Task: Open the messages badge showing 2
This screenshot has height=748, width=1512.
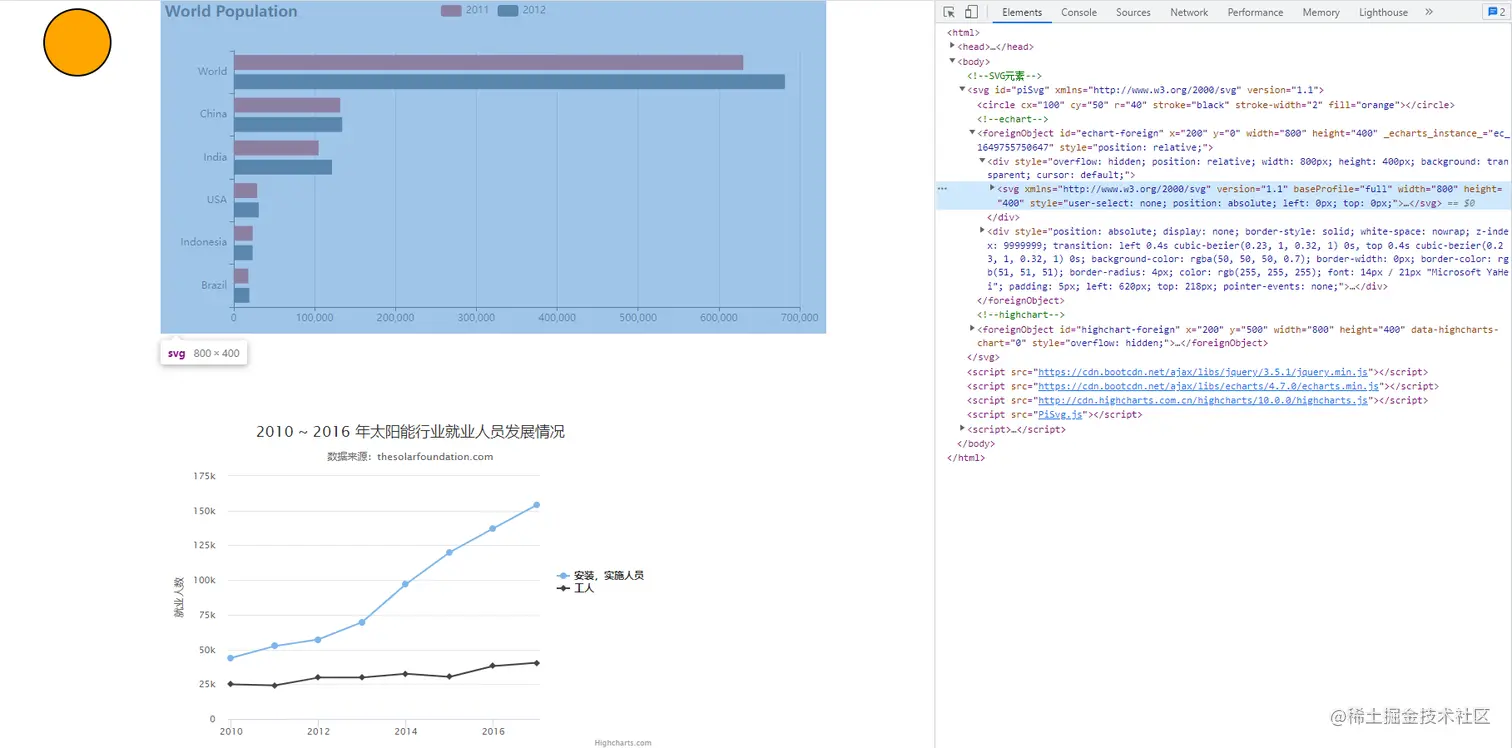Action: point(1495,12)
